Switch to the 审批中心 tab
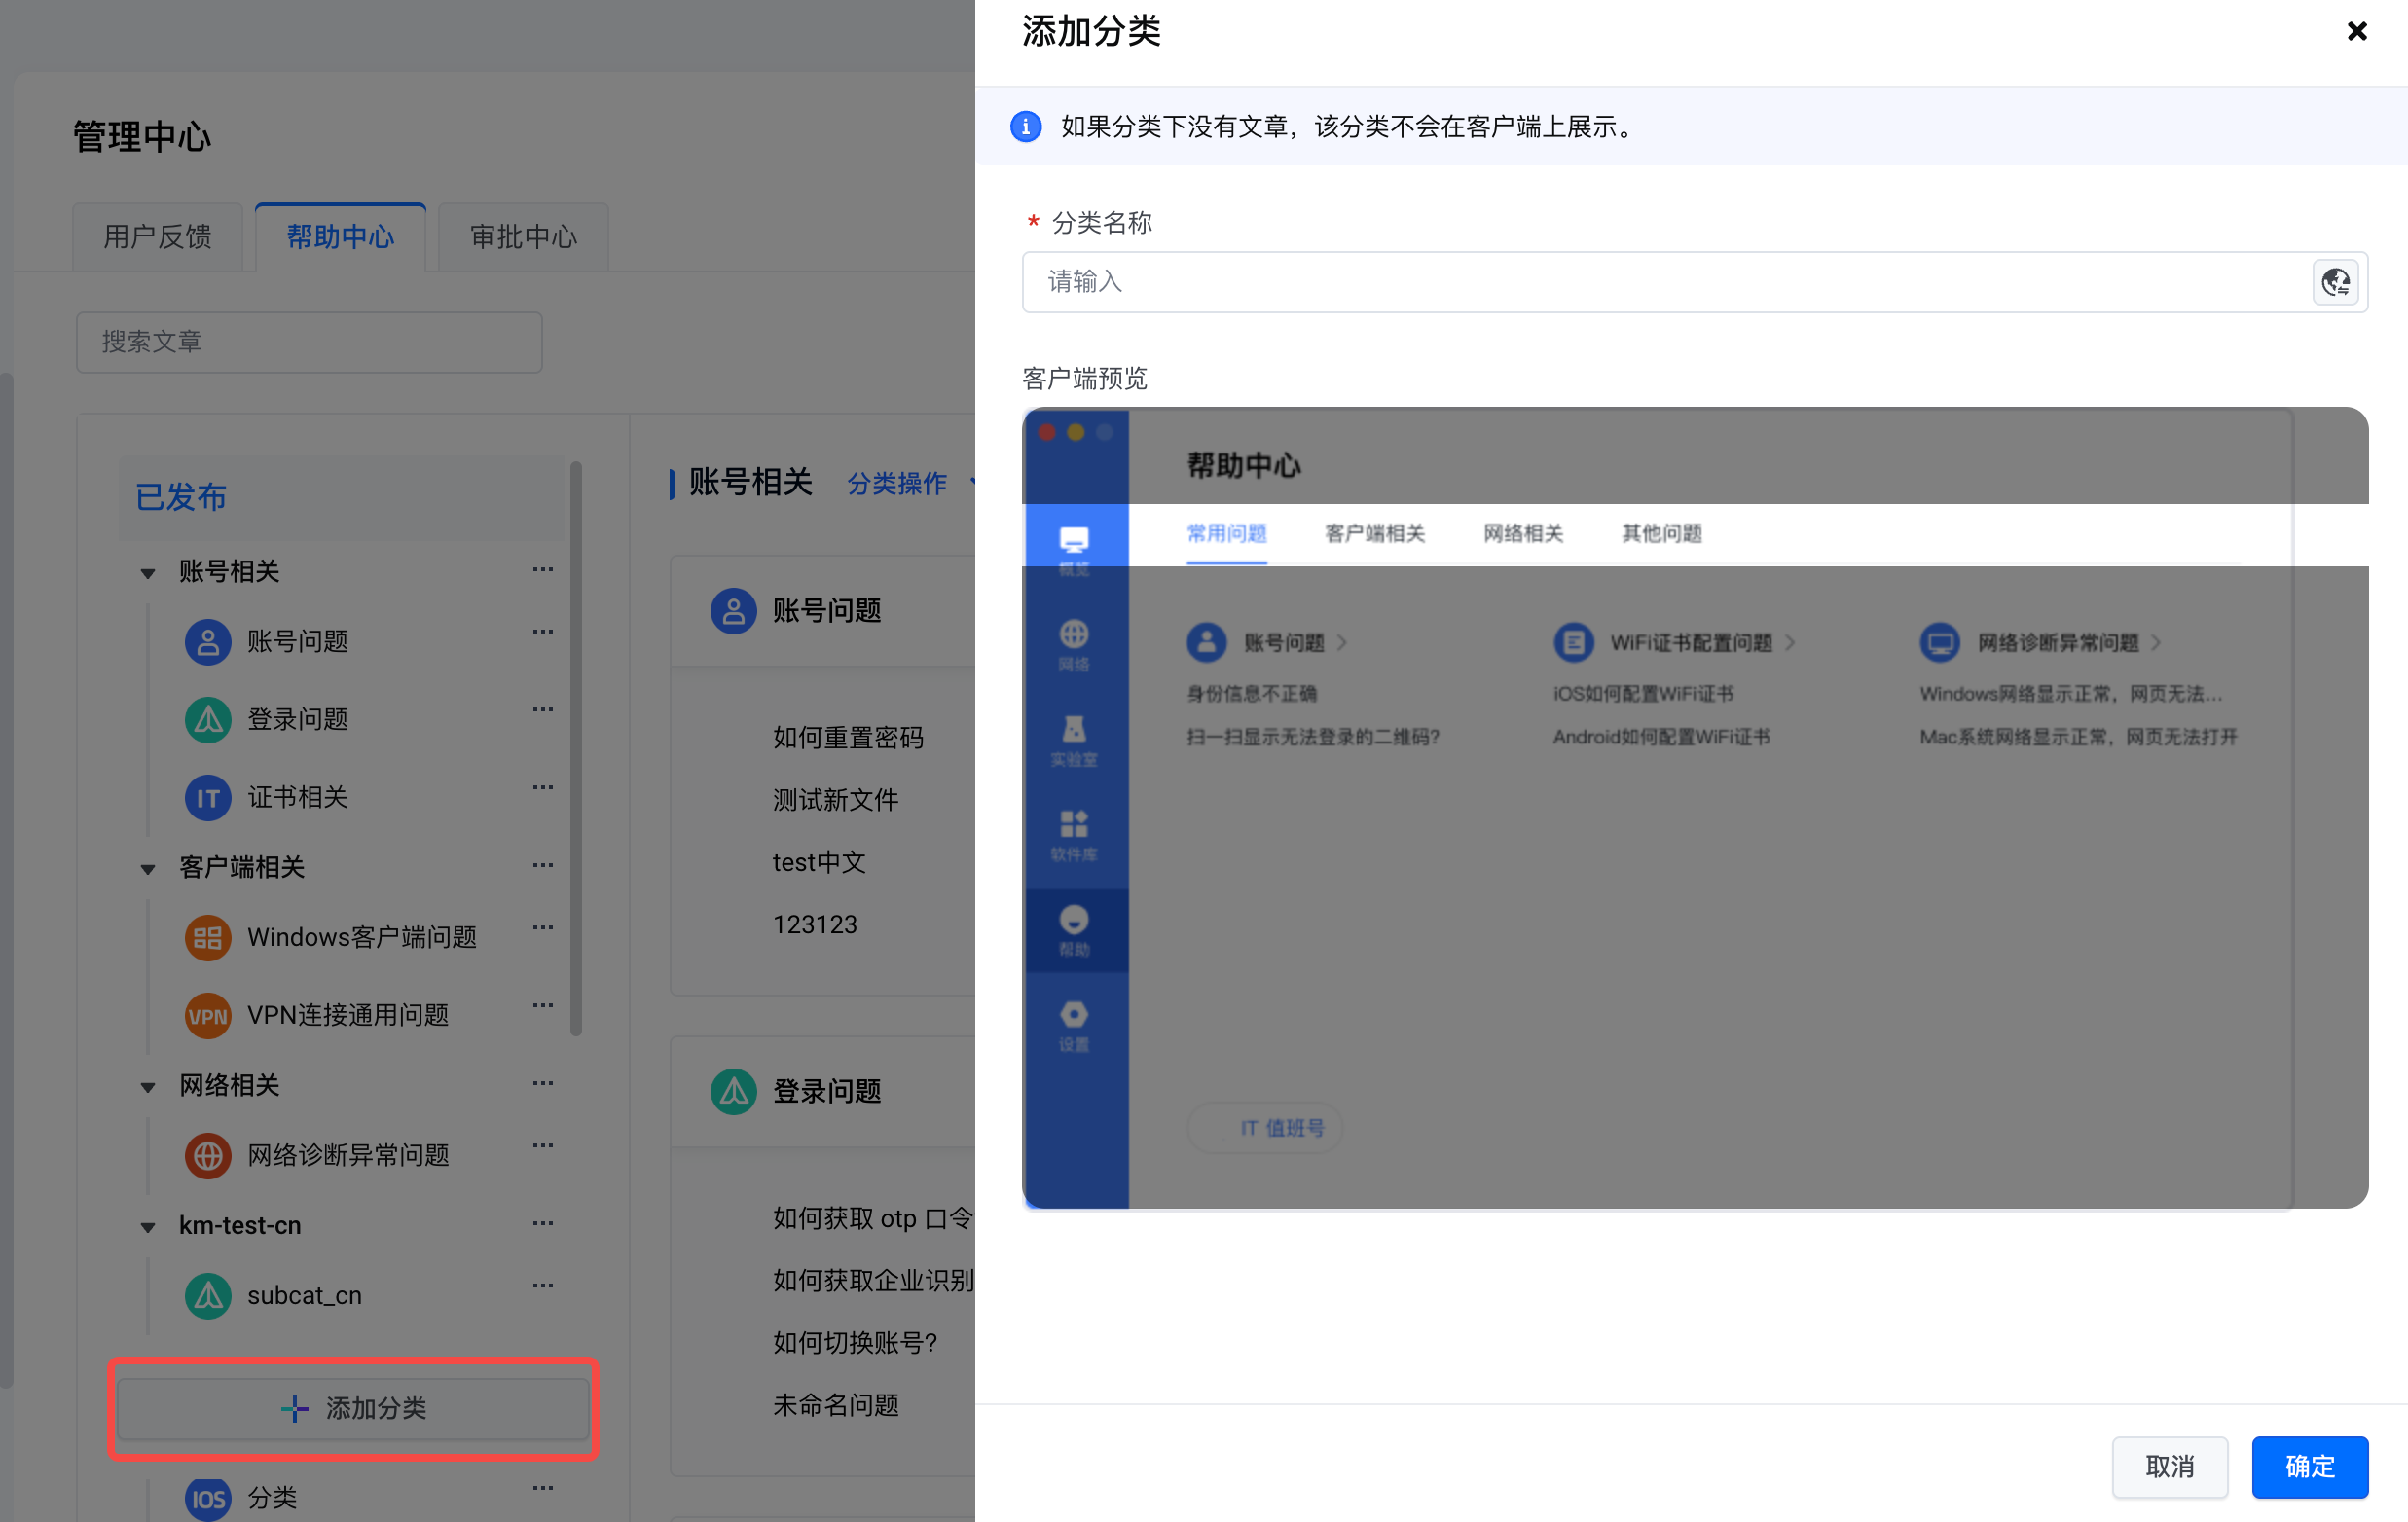Viewport: 2408px width, 1522px height. click(523, 237)
